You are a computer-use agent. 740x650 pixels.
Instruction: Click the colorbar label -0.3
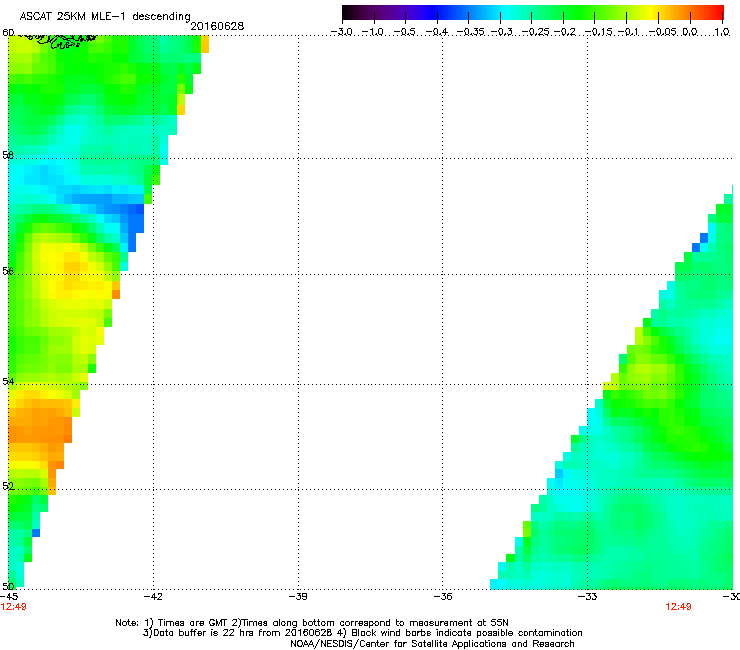502,32
